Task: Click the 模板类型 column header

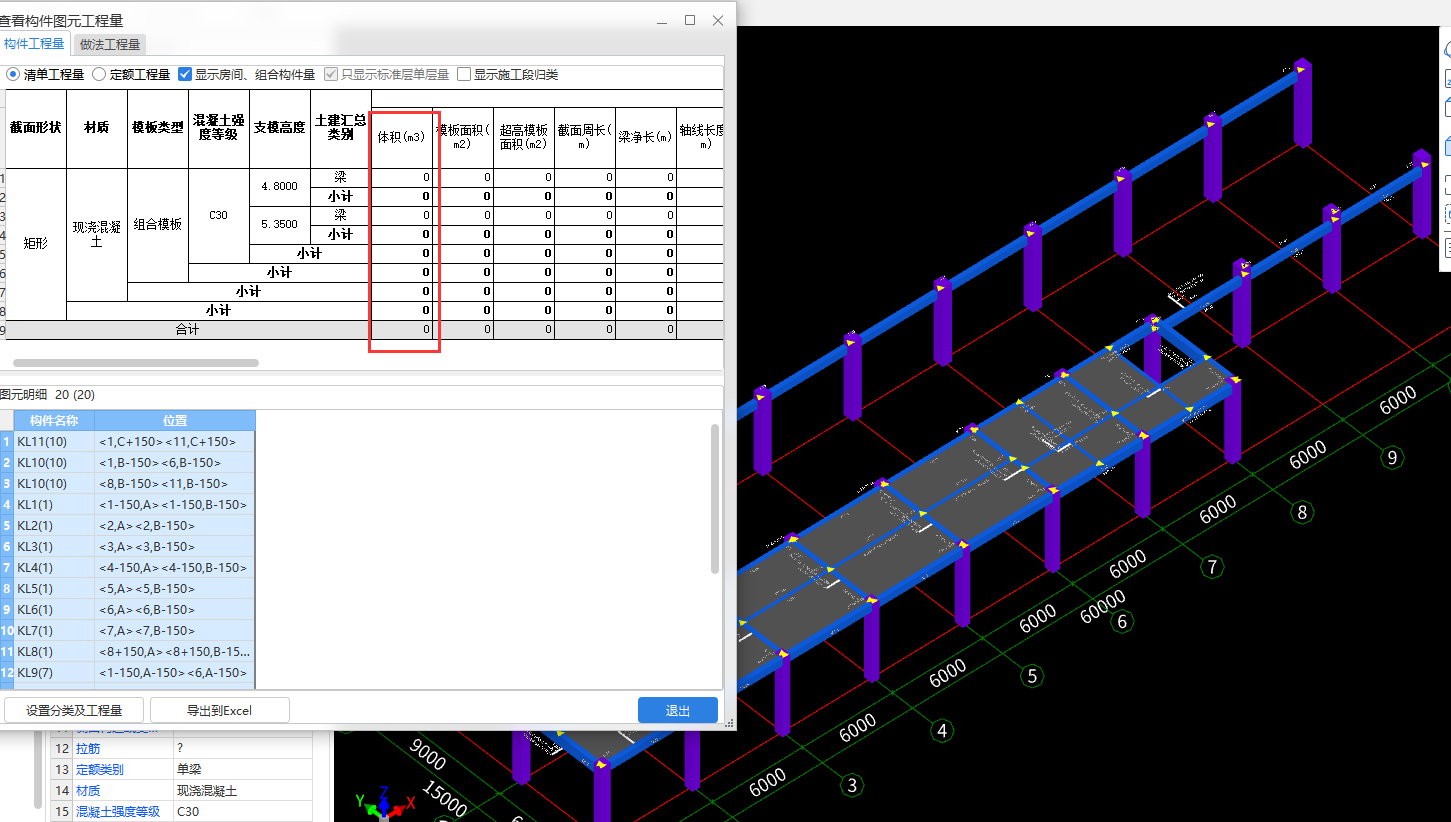Action: [158, 128]
